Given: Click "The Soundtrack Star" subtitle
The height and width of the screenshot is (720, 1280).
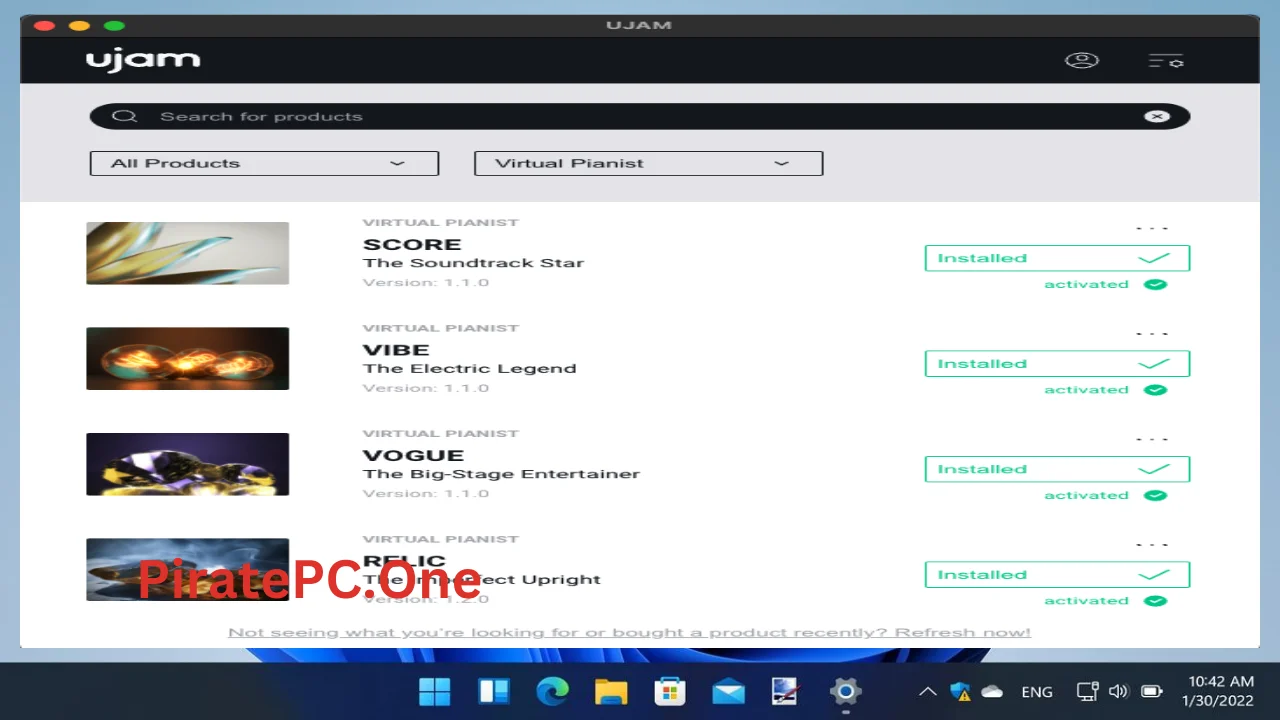Looking at the screenshot, I should pyautogui.click(x=473, y=263).
